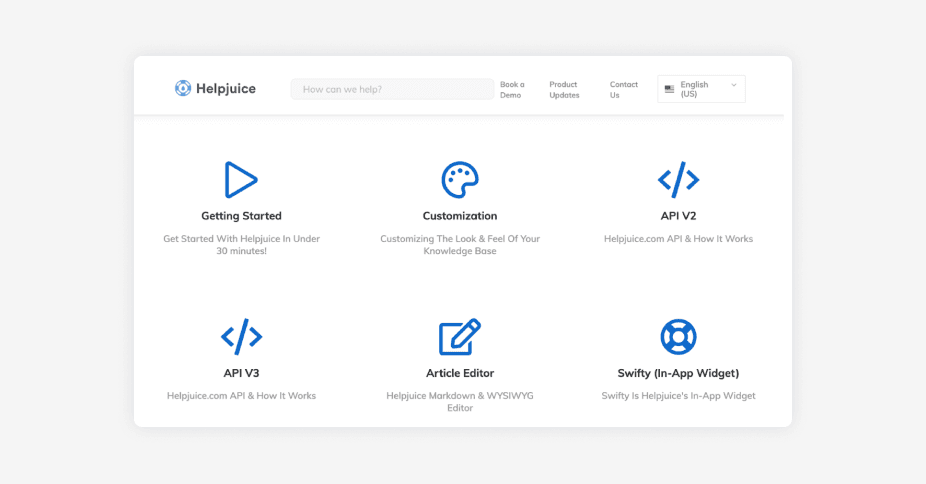Screen dimensions: 926x484
Task: Expand language chevron arrow
Action: (734, 85)
